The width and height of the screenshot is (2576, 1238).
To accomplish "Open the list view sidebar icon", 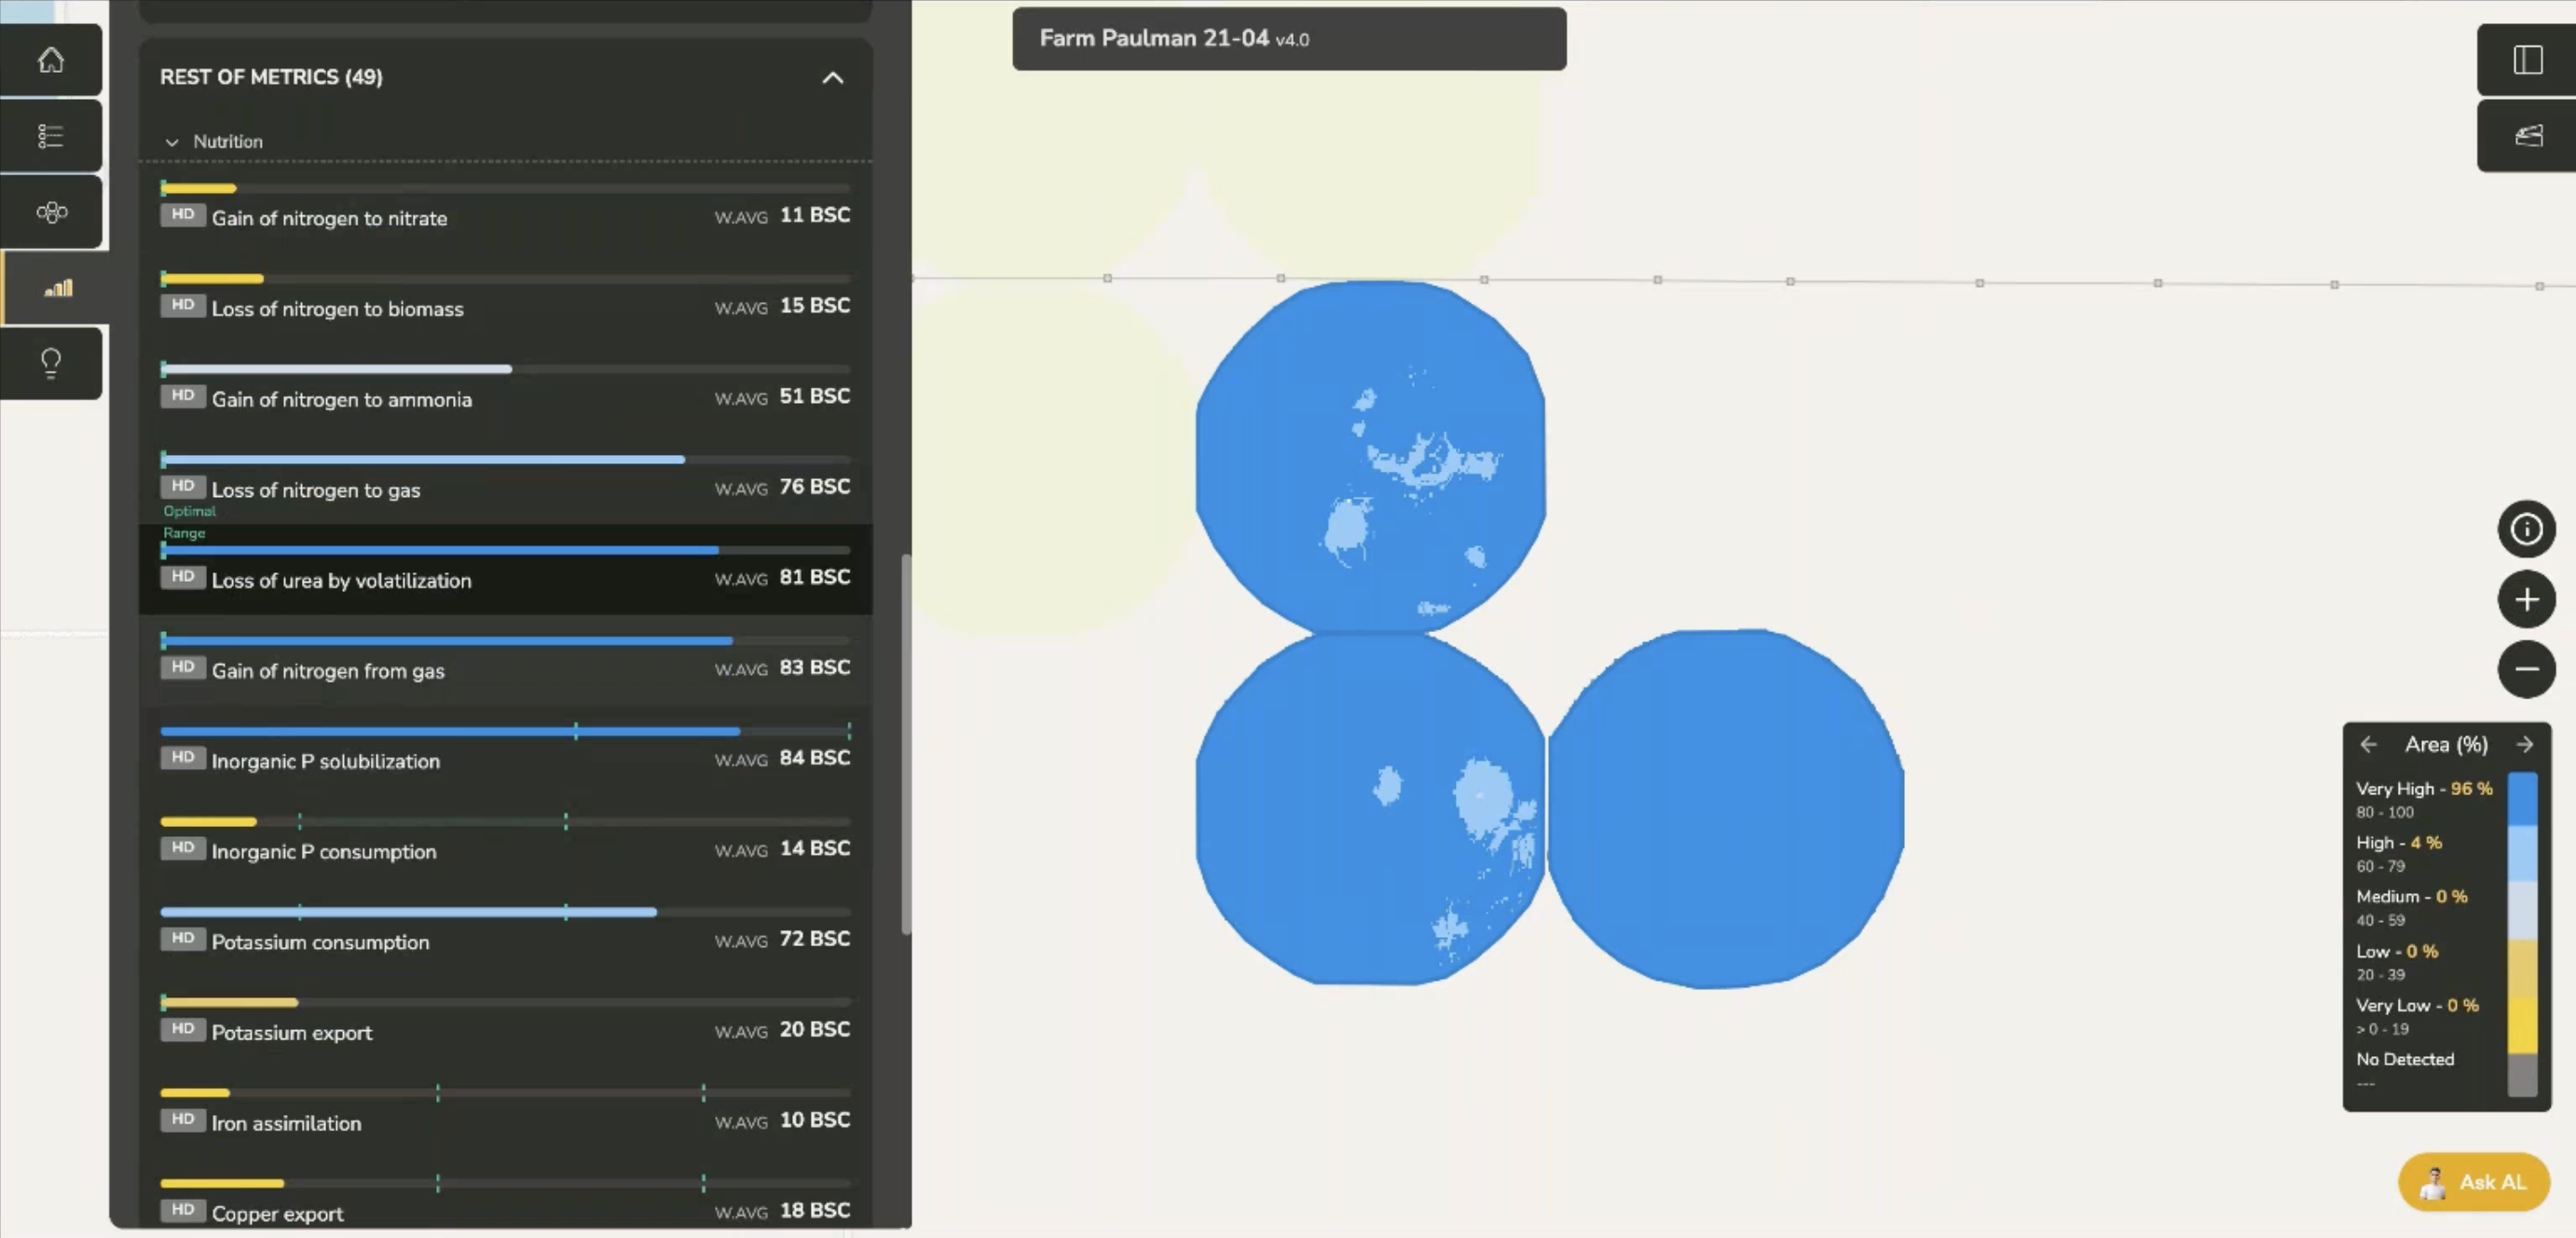I will click(51, 136).
